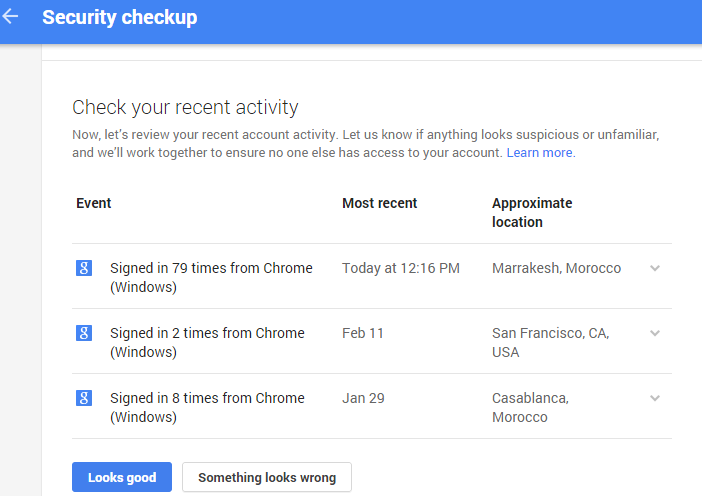
Task: Click the Google icon beside the 79 sign-ins entry
Action: point(84,268)
